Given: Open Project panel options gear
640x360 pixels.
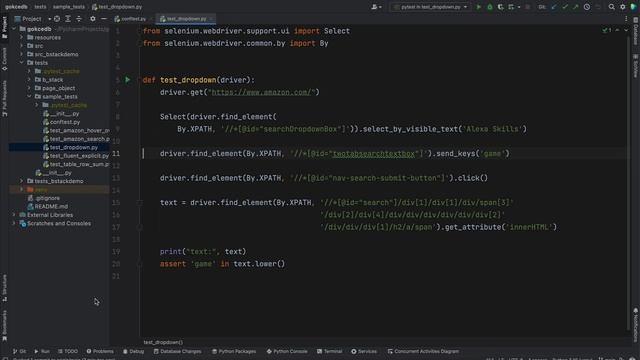Looking at the screenshot, I should pos(93,19).
